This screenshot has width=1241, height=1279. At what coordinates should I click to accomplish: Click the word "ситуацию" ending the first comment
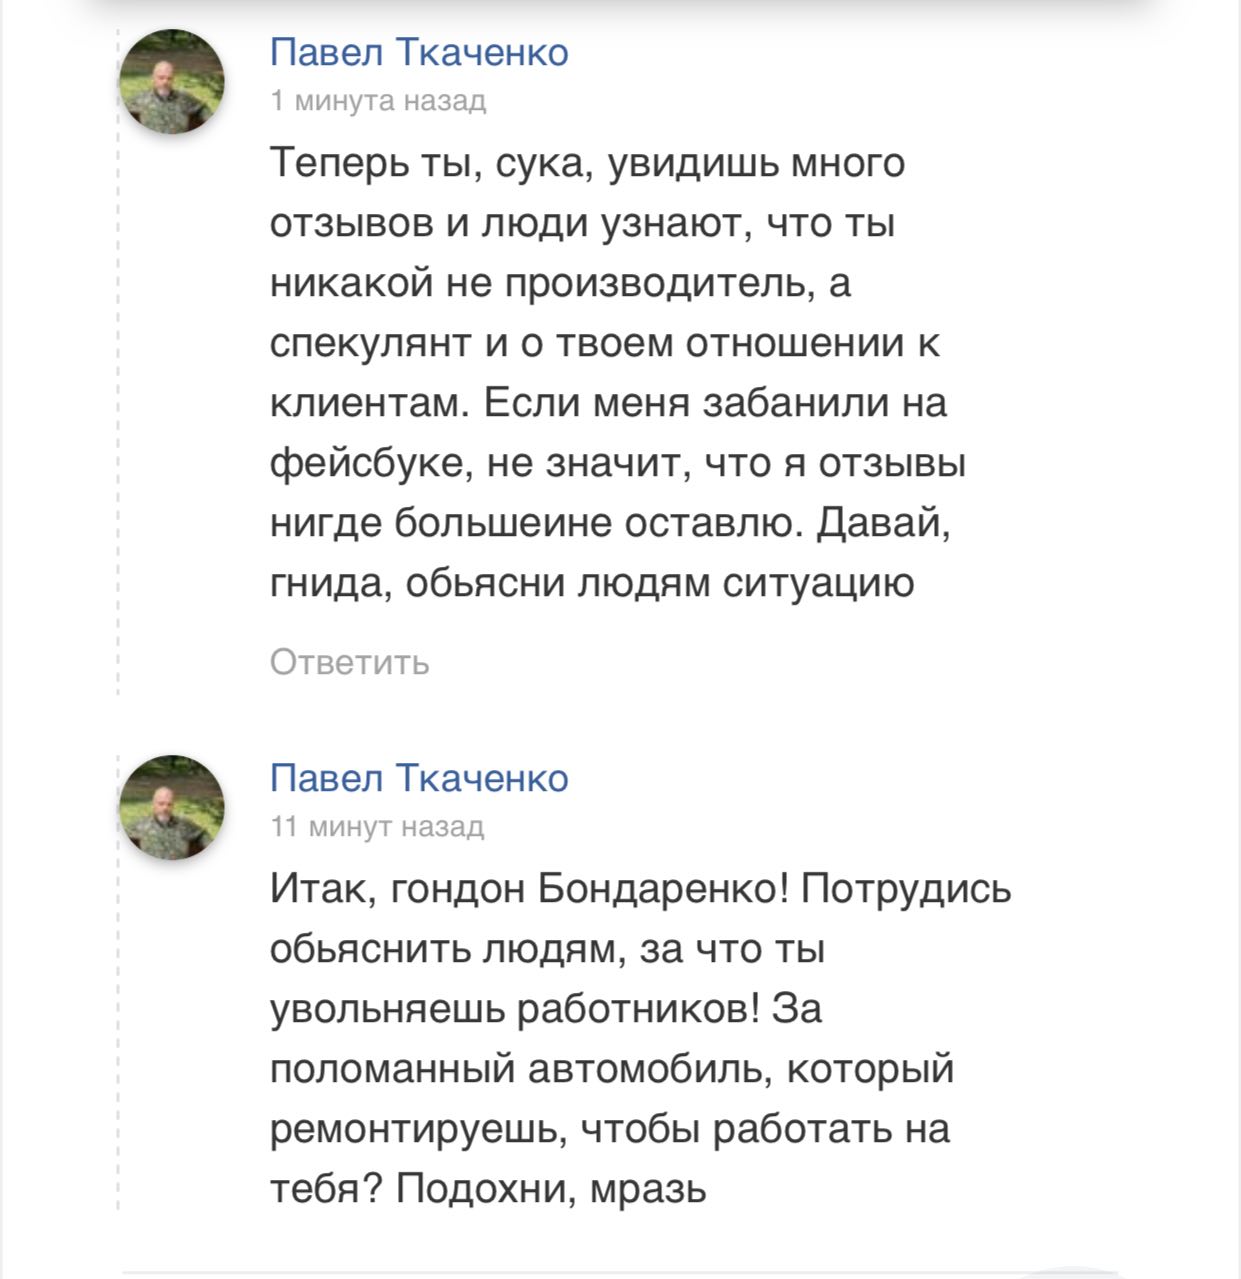click(818, 584)
